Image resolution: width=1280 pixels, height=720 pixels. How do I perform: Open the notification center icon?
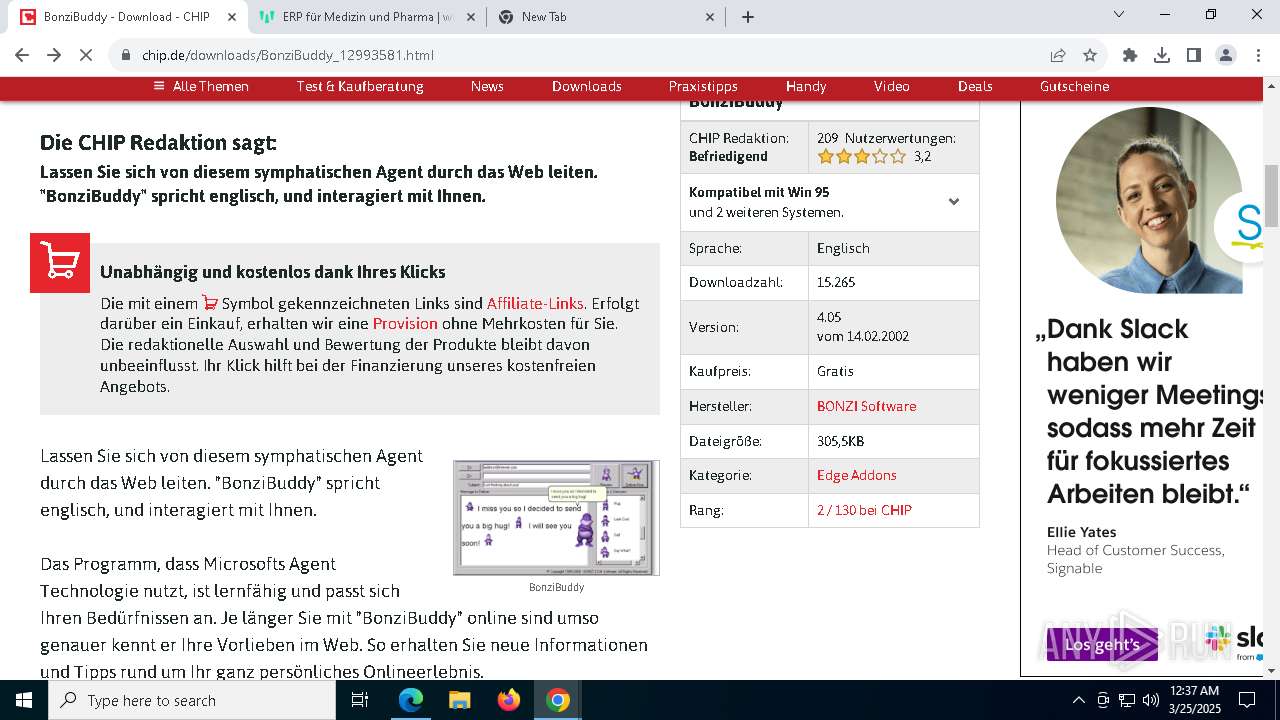point(1247,700)
